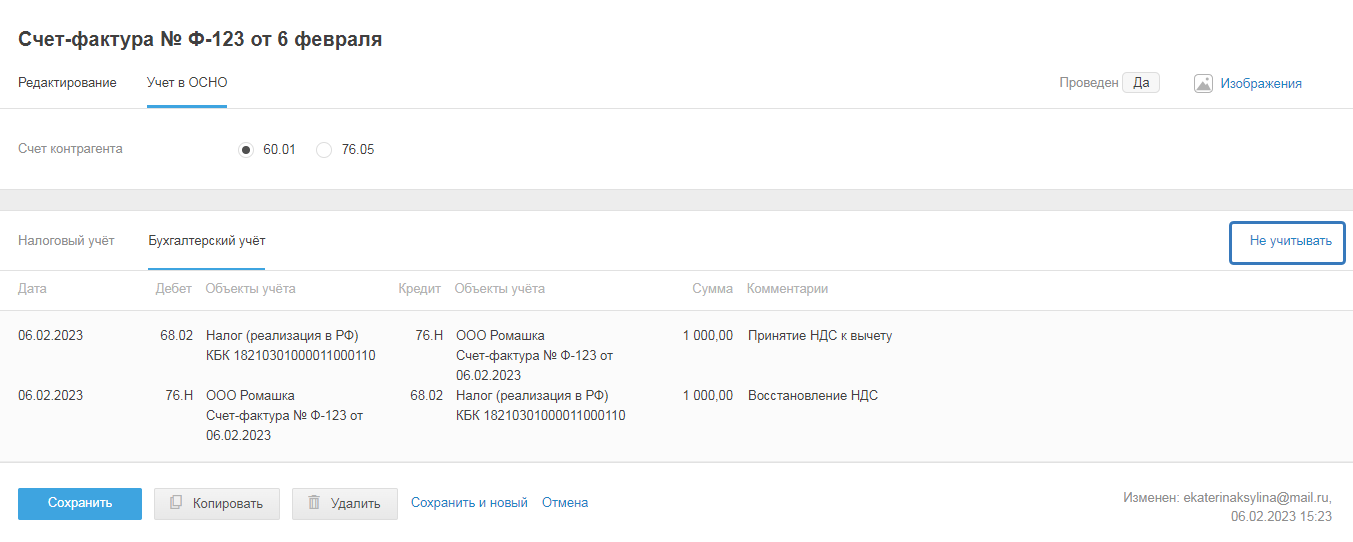Open the Учет в ОСНО tab
Image resolution: width=1353 pixels, height=542 pixels.
[x=187, y=83]
